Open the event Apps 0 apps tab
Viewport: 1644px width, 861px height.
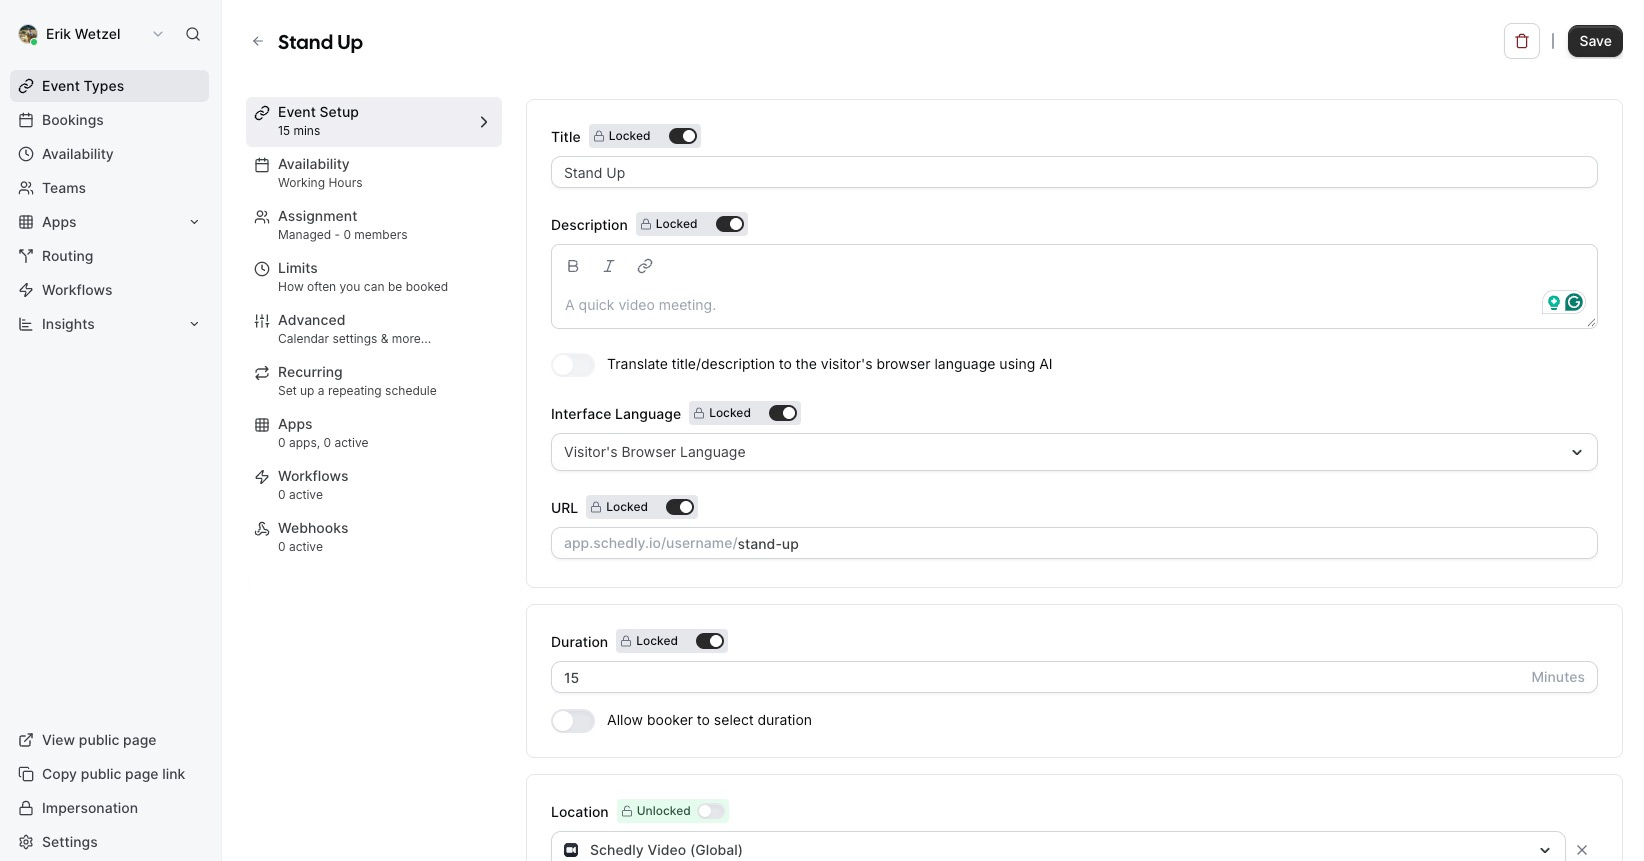pyautogui.click(x=374, y=433)
